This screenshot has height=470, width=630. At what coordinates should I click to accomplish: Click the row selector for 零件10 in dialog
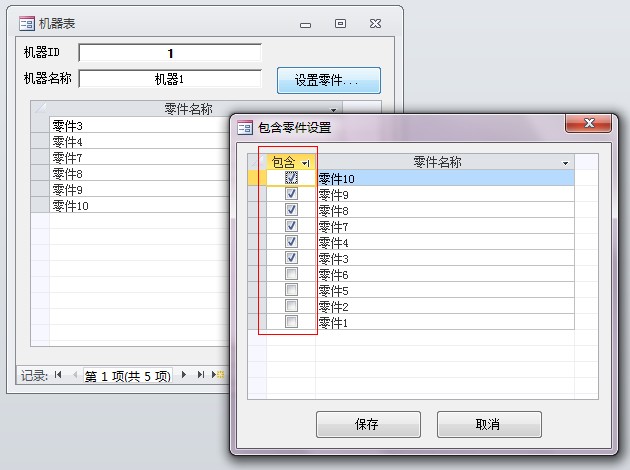click(257, 178)
